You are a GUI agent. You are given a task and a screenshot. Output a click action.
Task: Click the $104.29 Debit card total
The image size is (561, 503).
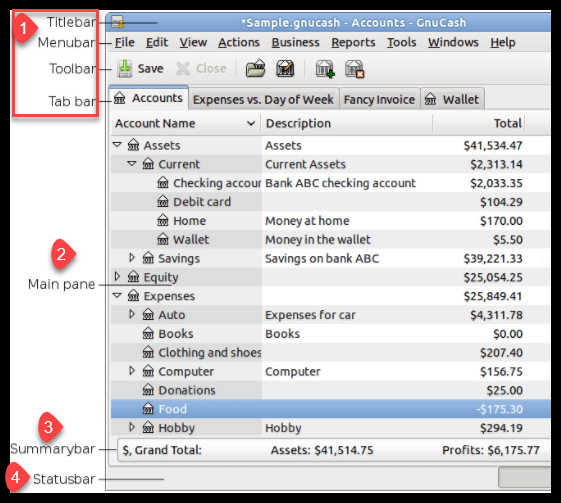point(501,201)
